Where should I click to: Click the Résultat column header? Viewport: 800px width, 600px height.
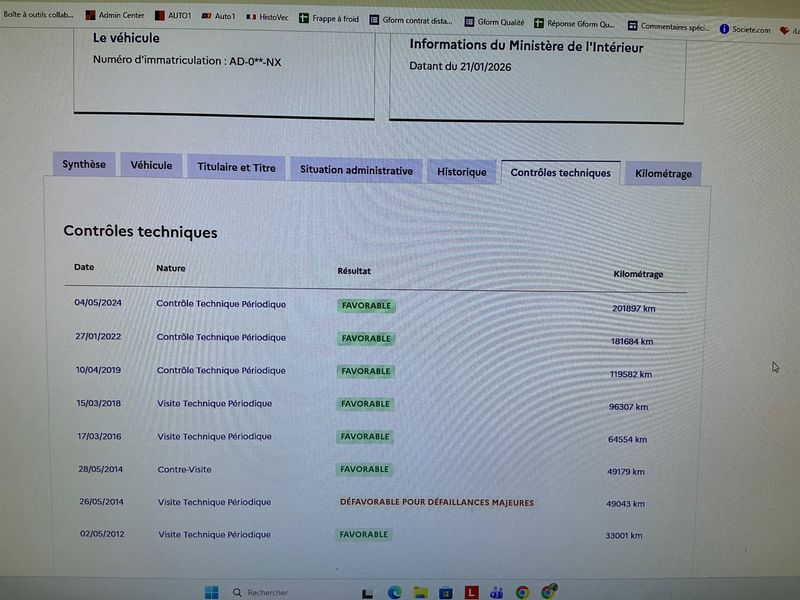point(354,271)
